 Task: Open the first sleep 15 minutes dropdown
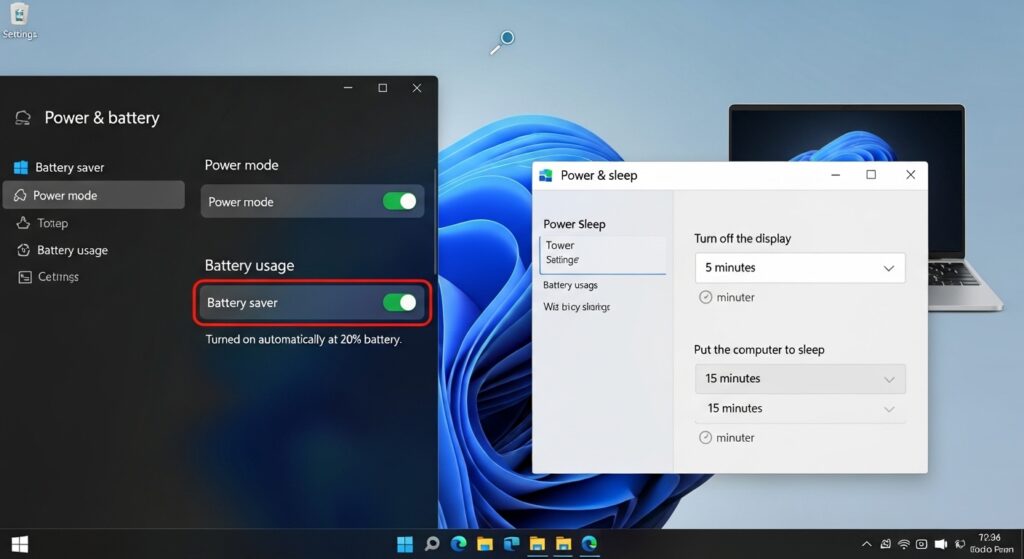(800, 379)
